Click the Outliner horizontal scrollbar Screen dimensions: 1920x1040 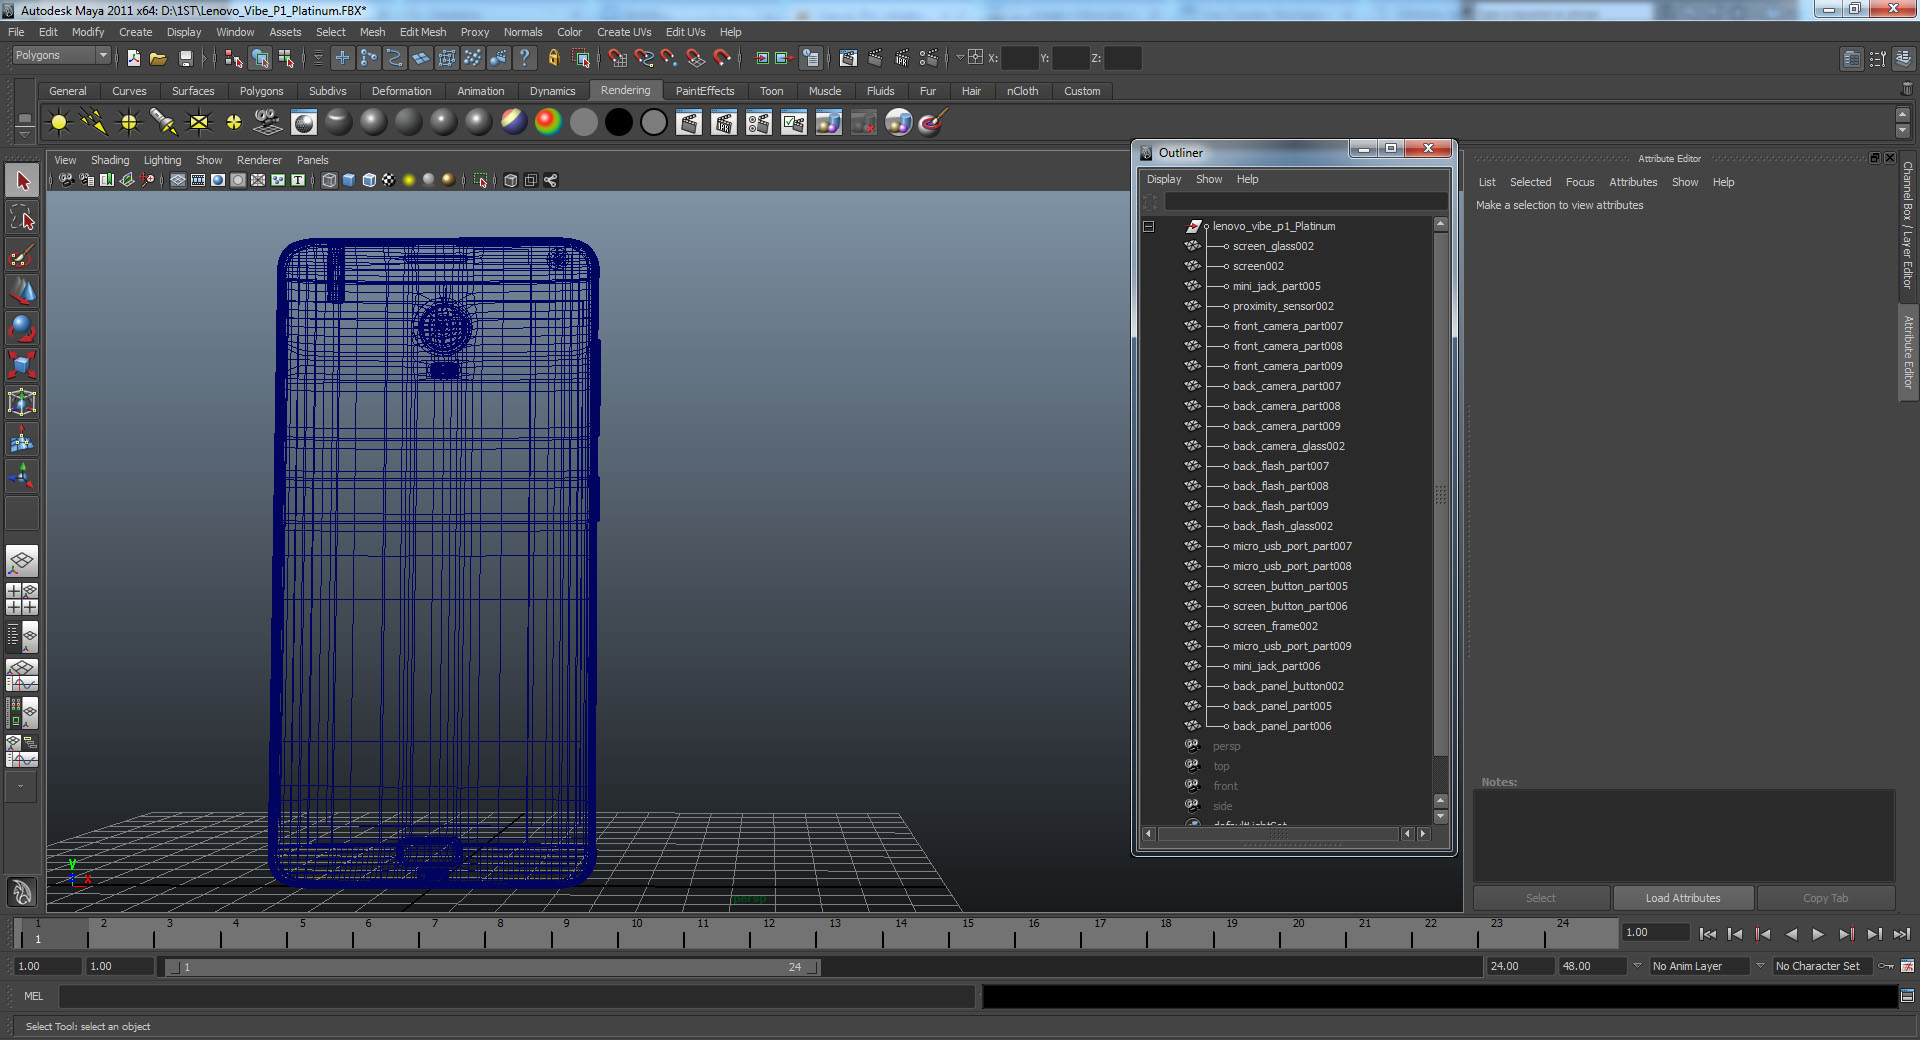point(1277,834)
